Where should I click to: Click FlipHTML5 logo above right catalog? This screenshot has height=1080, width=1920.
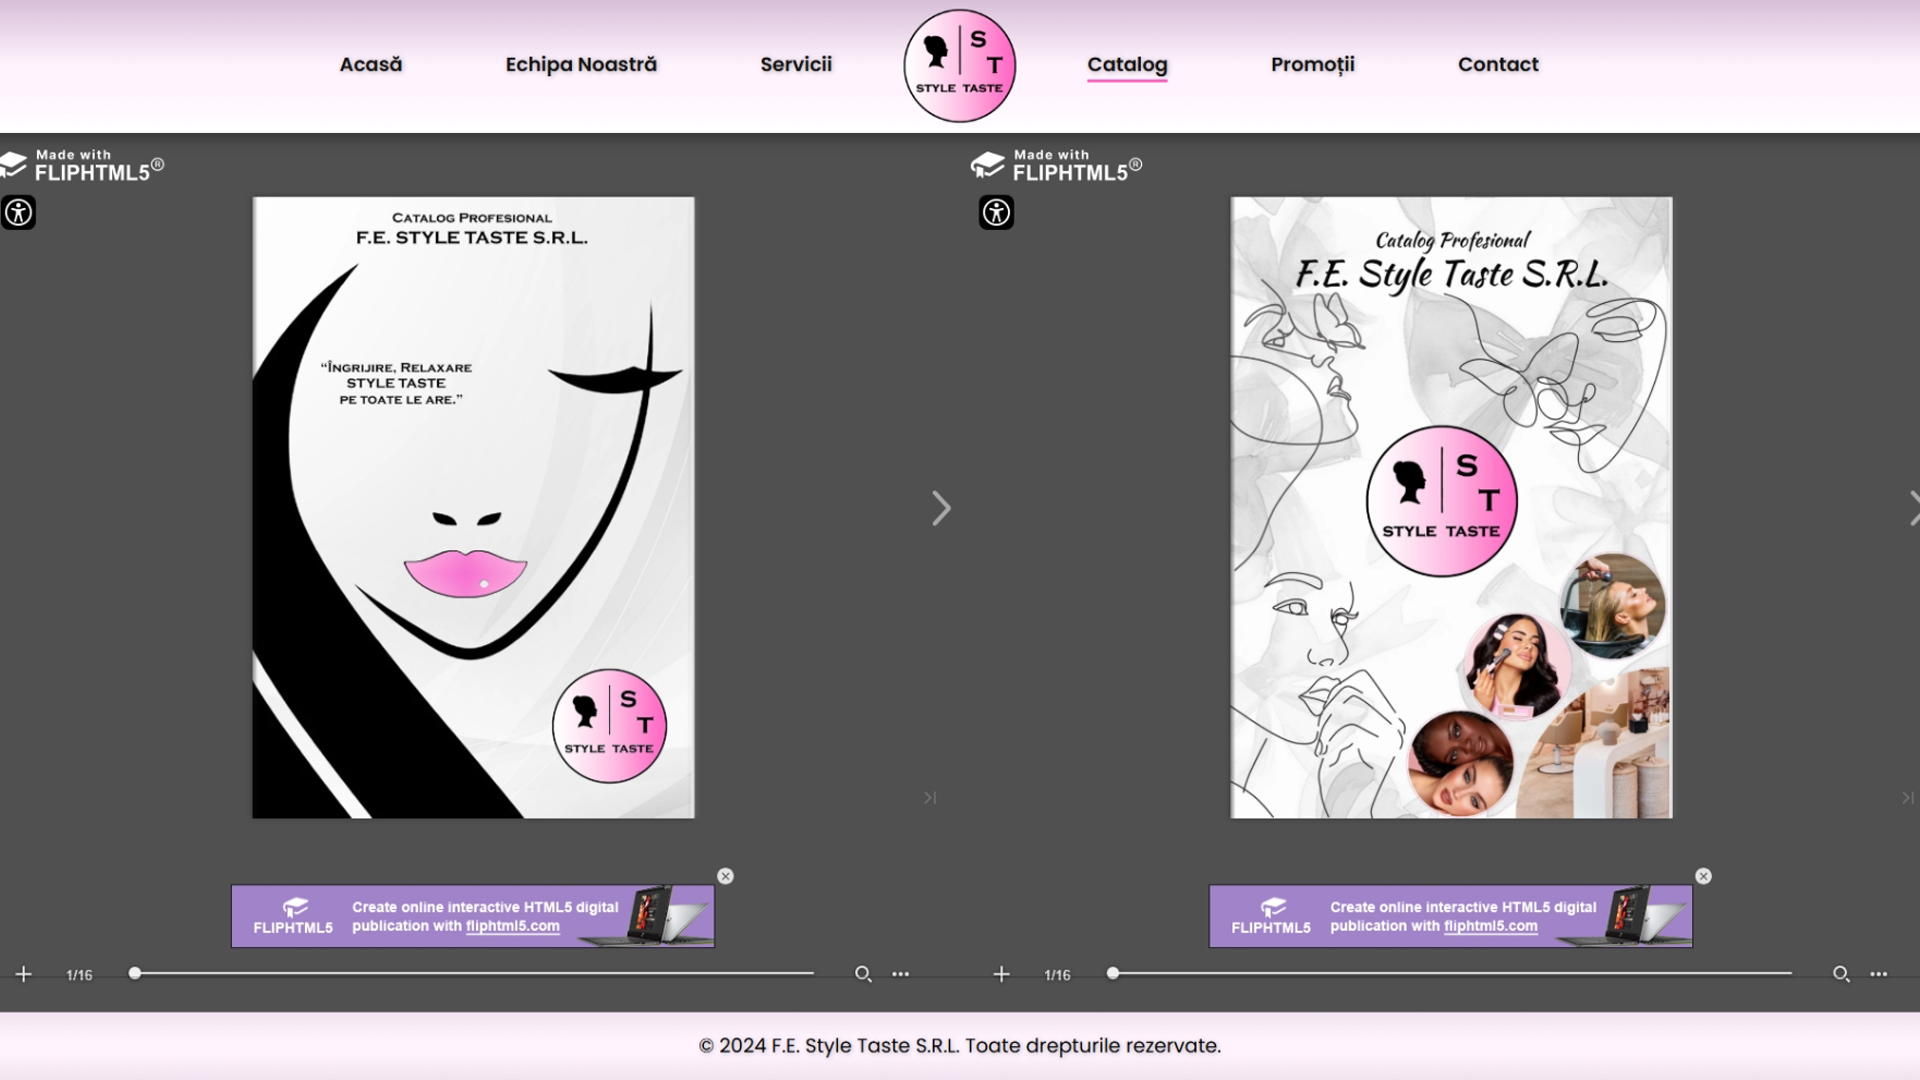click(1056, 166)
